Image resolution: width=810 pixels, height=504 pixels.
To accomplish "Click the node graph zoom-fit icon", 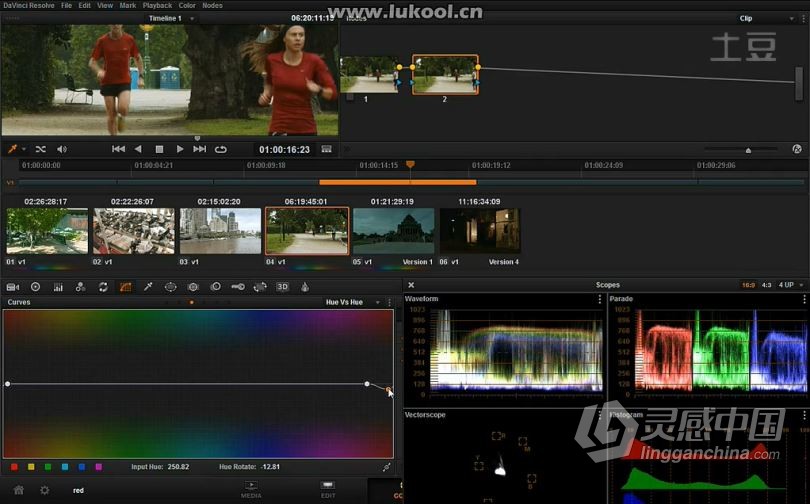I will (797, 149).
